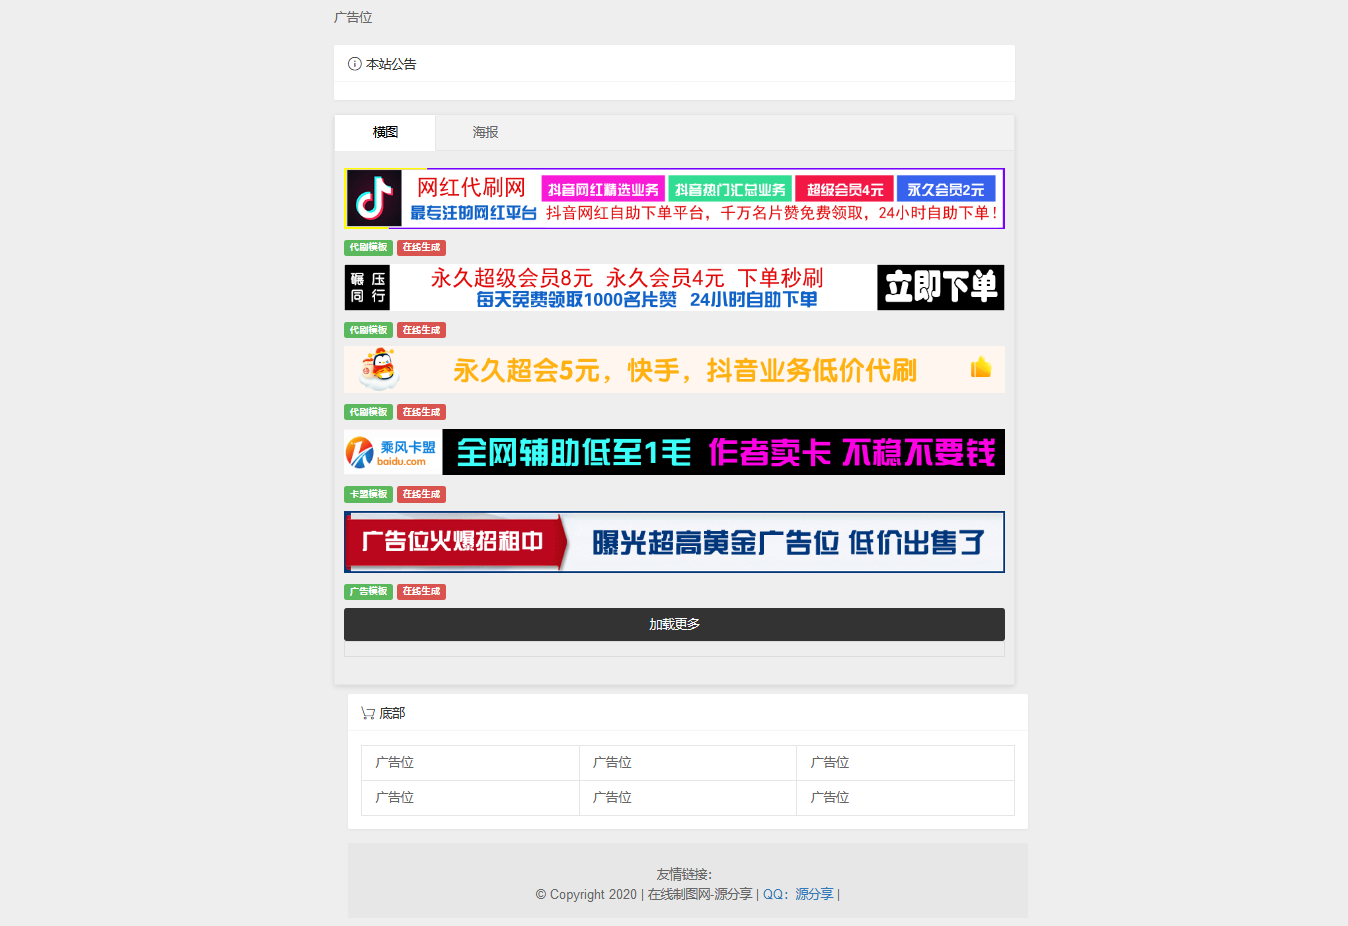Click the 广告位 text at page top
This screenshot has height=926, width=1348.
(x=353, y=17)
